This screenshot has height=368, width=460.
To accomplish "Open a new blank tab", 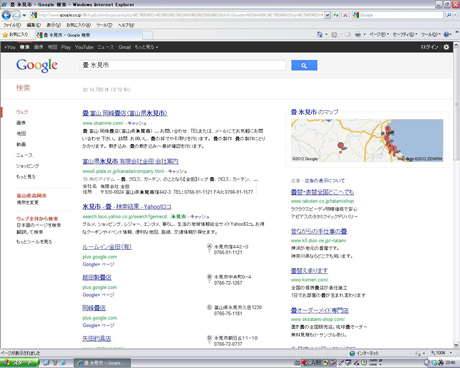I will tap(148, 35).
